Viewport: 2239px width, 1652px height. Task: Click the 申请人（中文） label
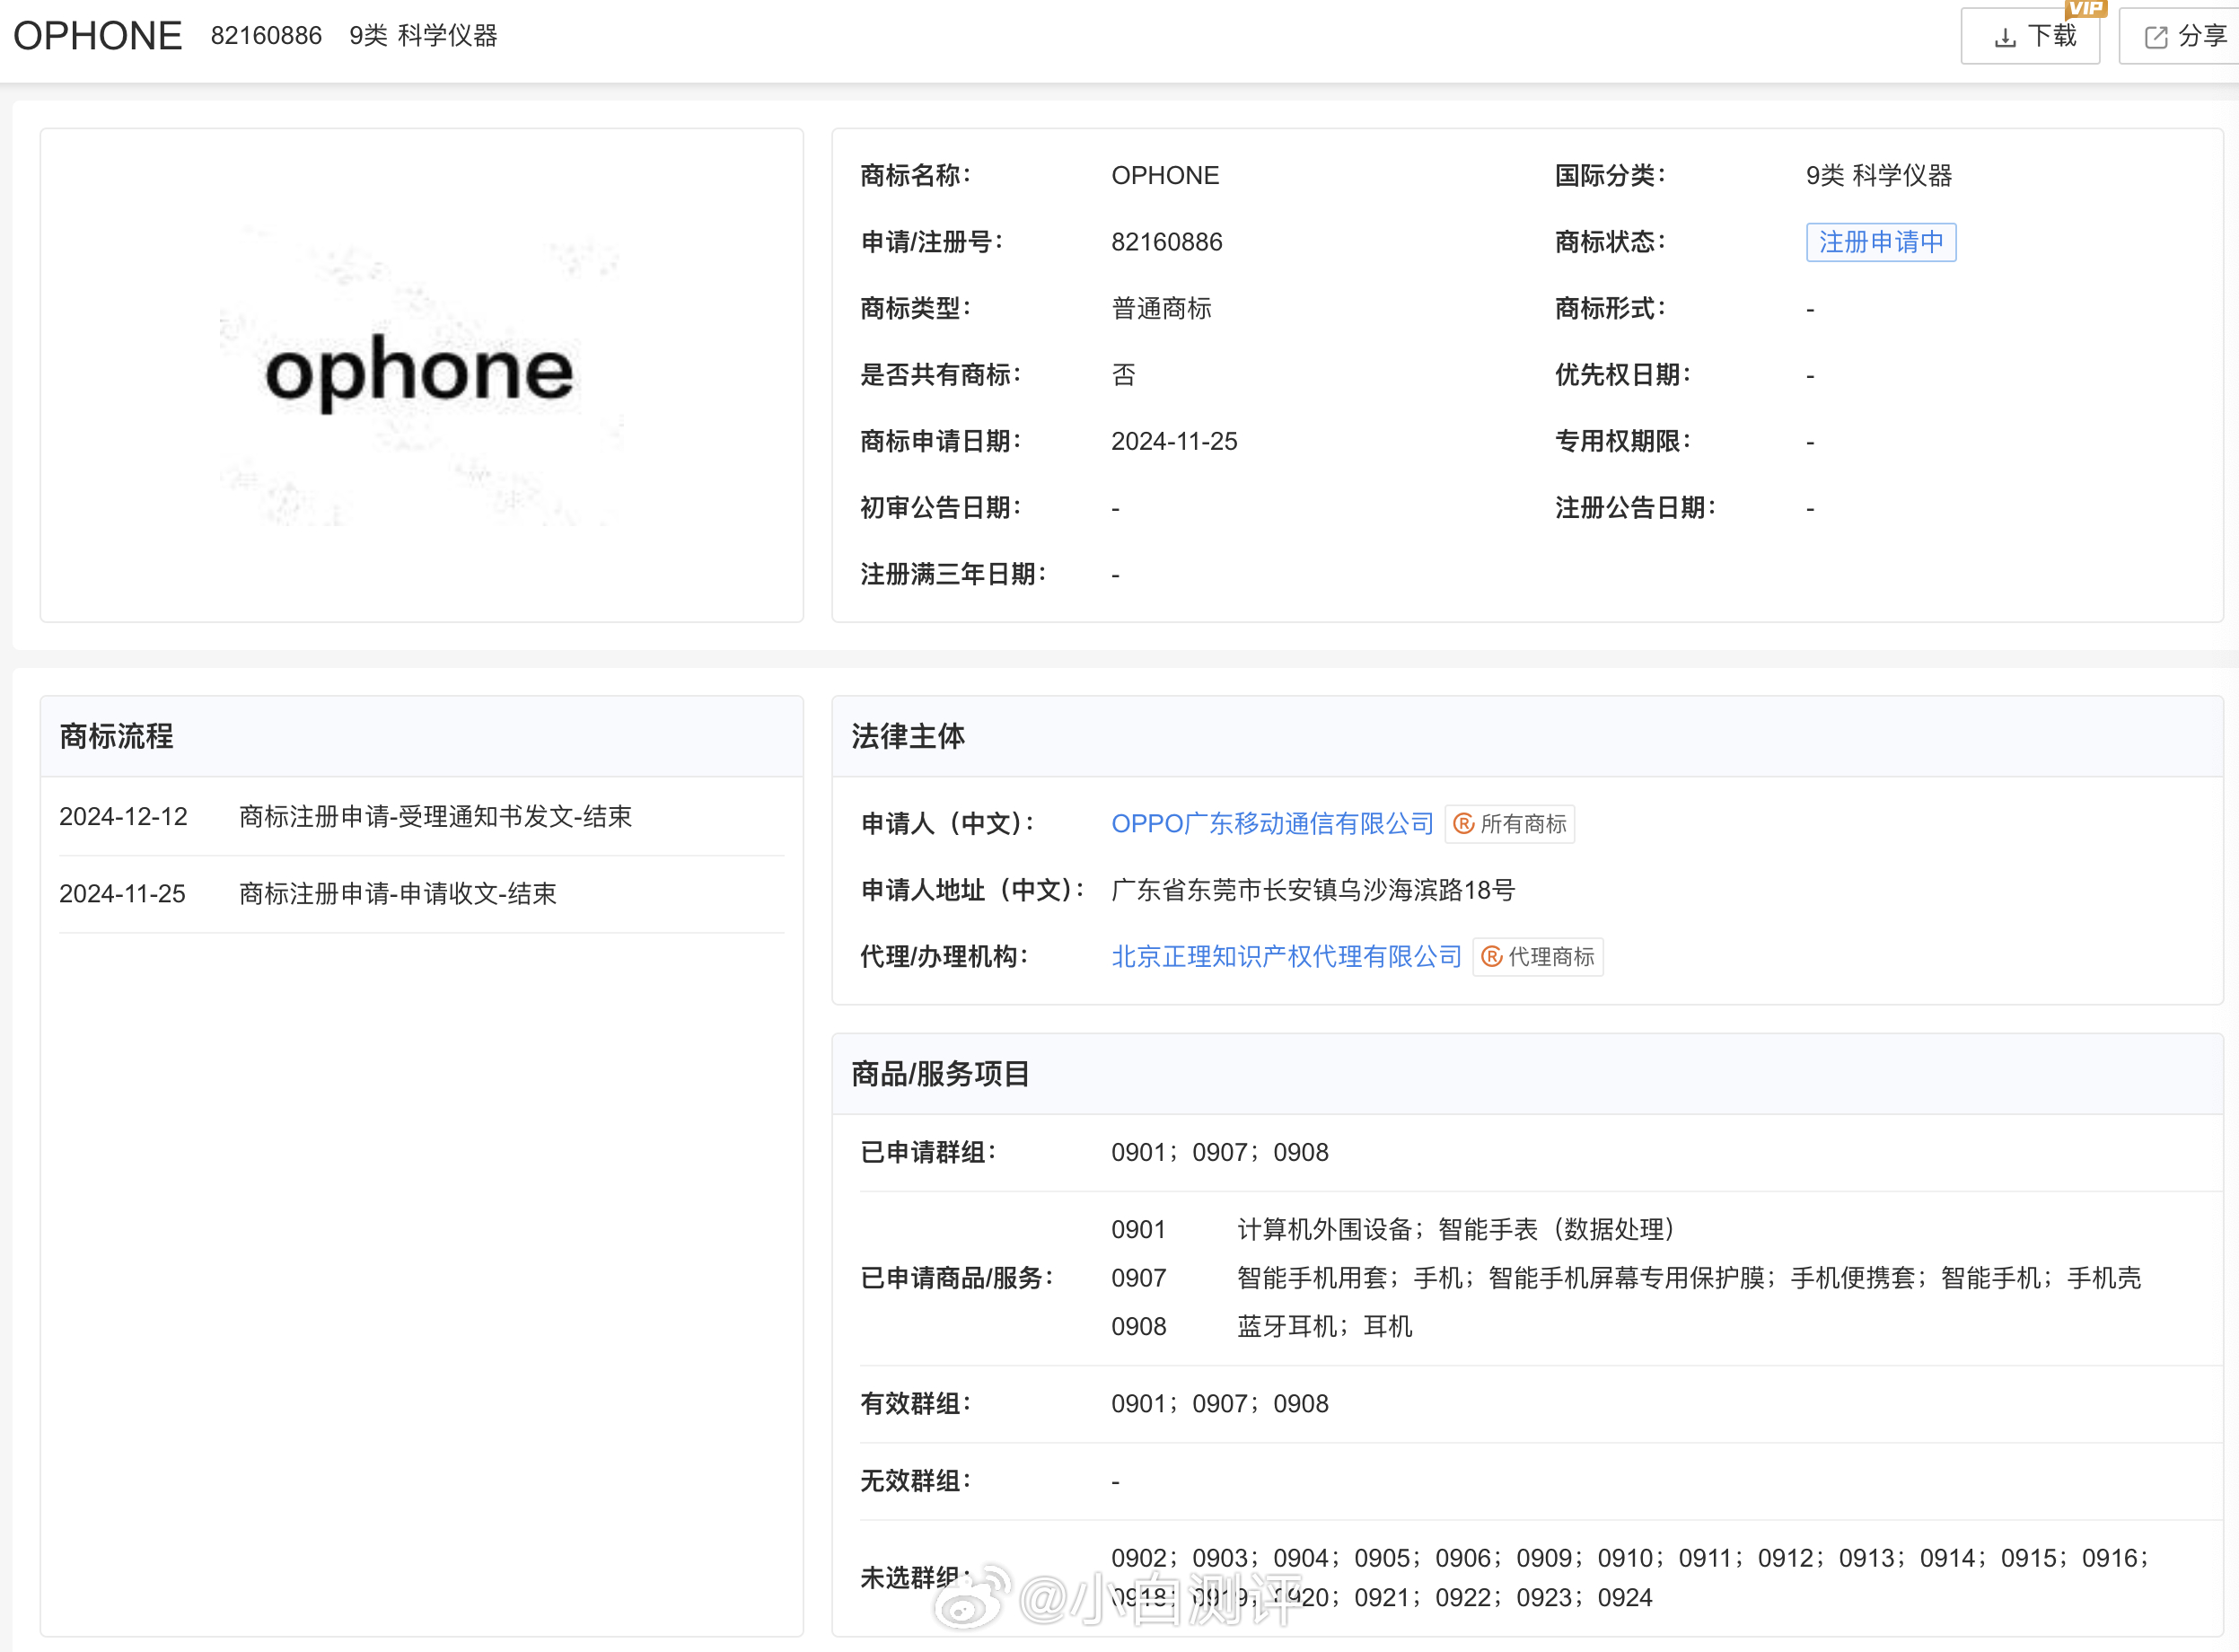948,823
